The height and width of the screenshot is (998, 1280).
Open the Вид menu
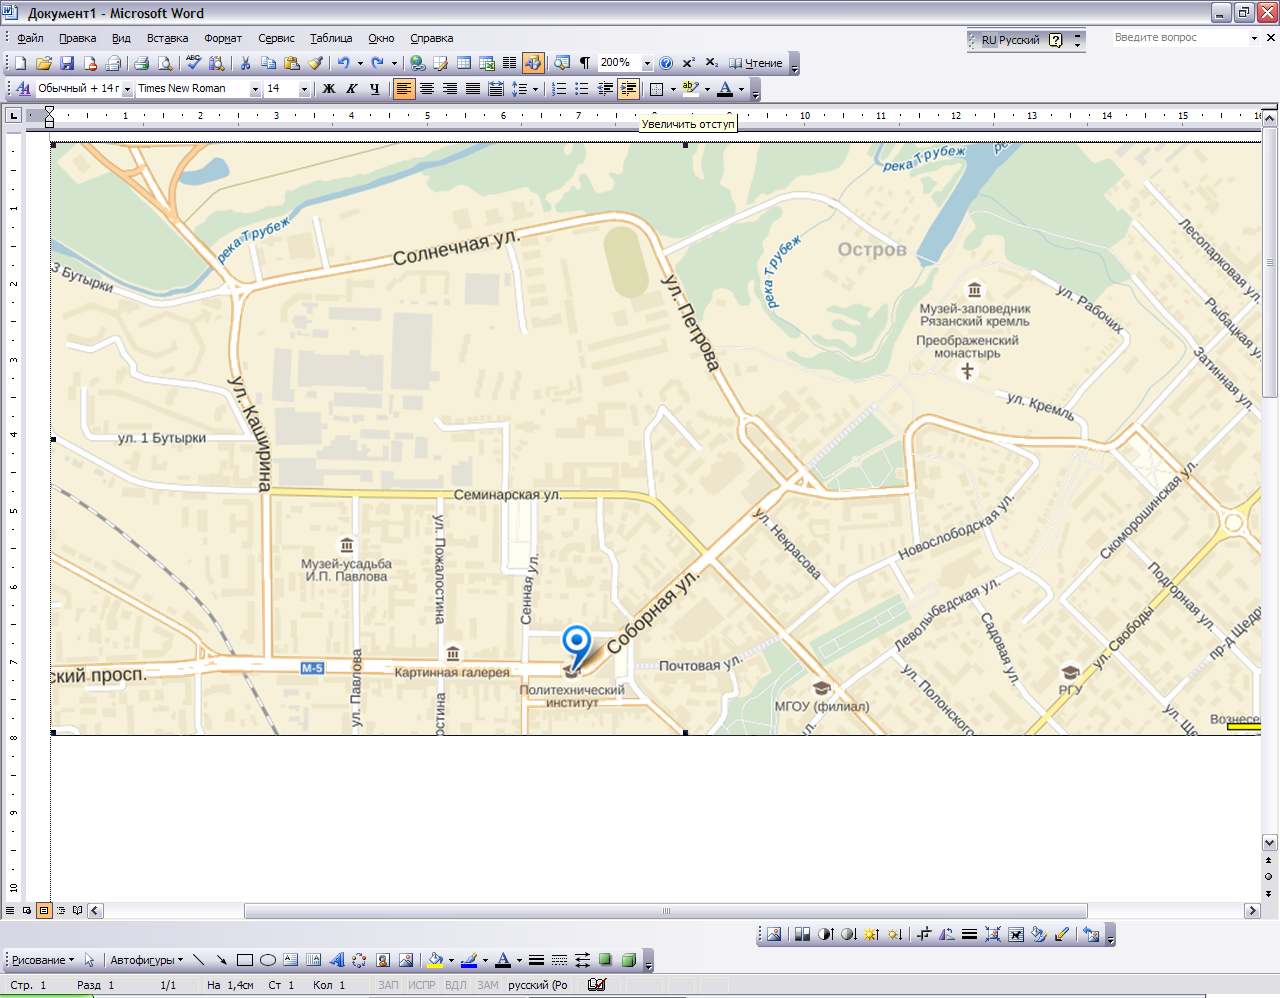click(x=121, y=38)
